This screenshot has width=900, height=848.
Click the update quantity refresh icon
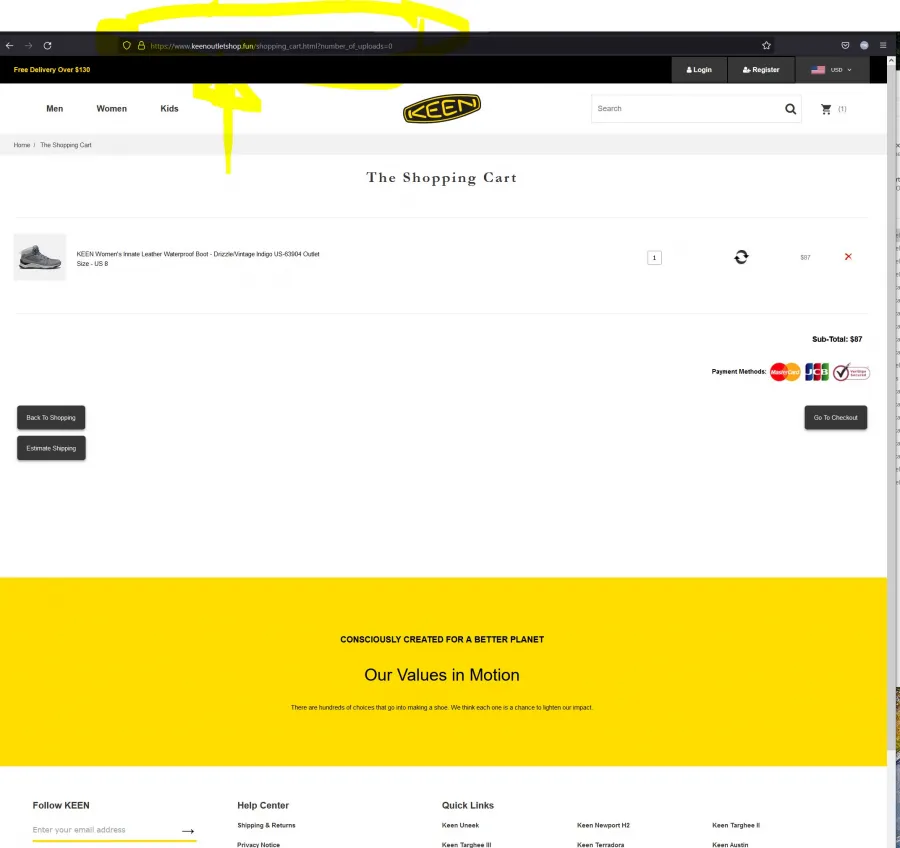[x=741, y=257]
